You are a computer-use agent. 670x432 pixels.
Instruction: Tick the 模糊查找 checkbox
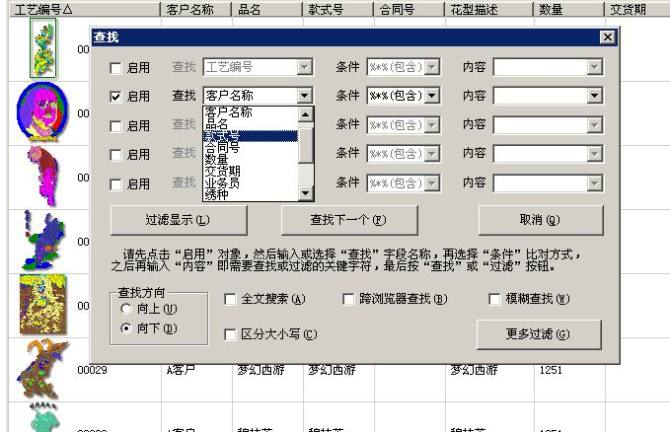tap(495, 299)
